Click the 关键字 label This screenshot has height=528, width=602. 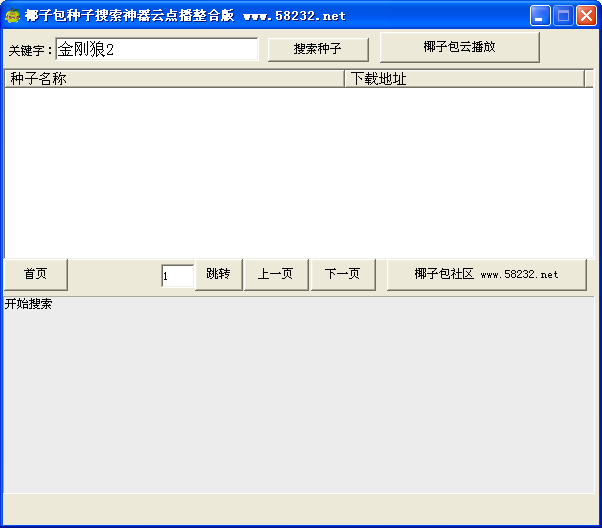[30, 50]
